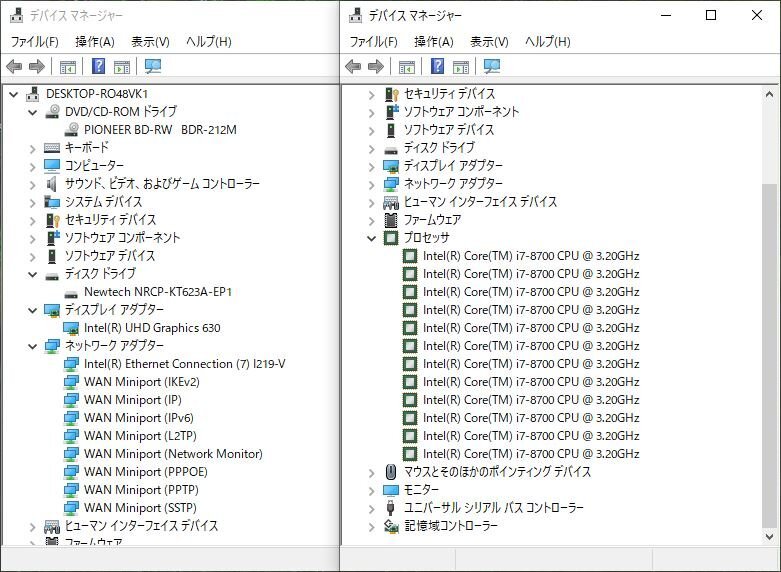Collapse DVD/CD-ROM ドライブ in left window
781x572 pixels.
[x=33, y=112]
